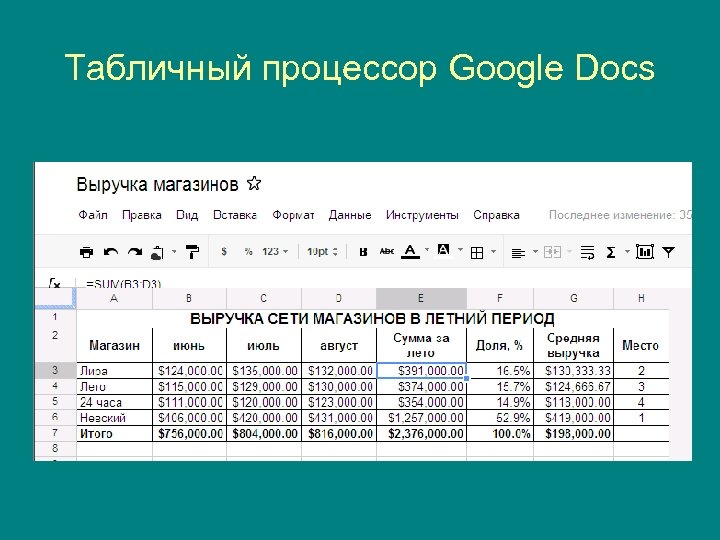Click the Итого cell
720x540 pixels.
pyautogui.click(x=114, y=433)
